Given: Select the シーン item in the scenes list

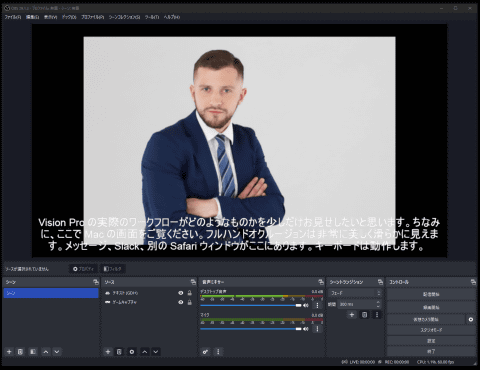Looking at the screenshot, I should pyautogui.click(x=51, y=293).
